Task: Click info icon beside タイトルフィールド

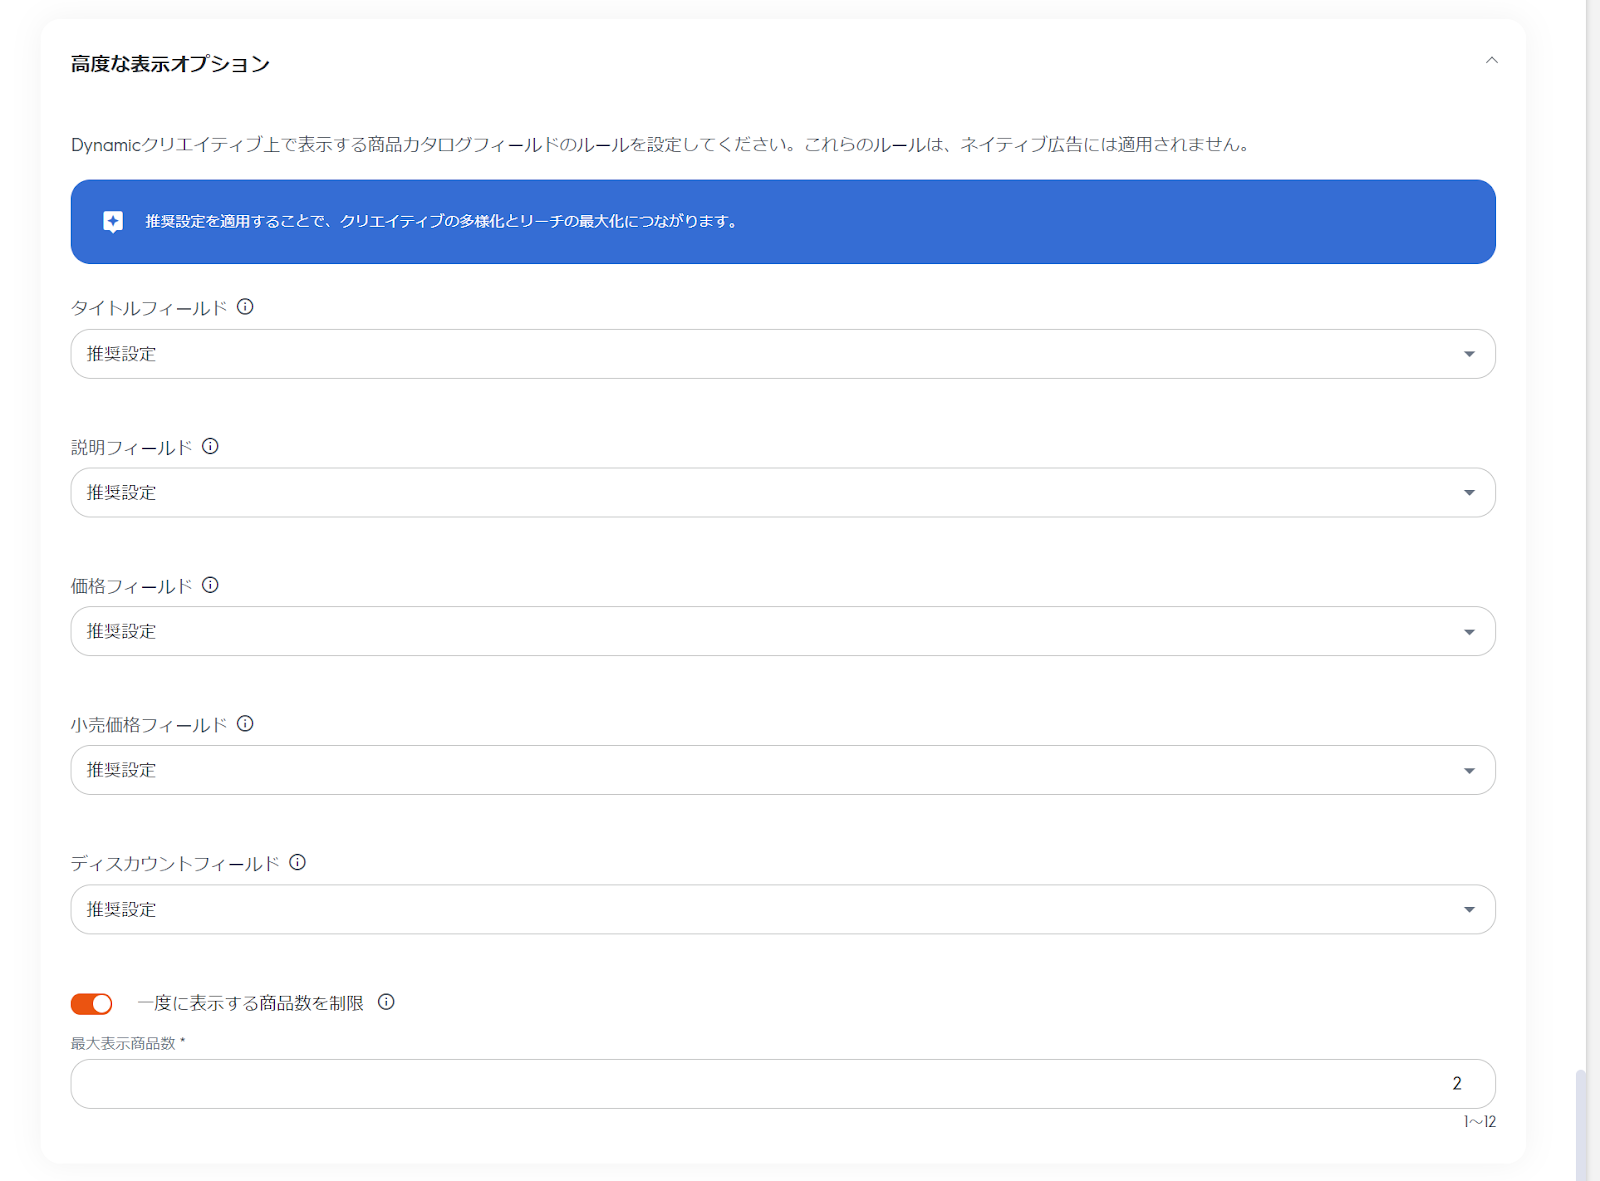Action: pyautogui.click(x=245, y=307)
